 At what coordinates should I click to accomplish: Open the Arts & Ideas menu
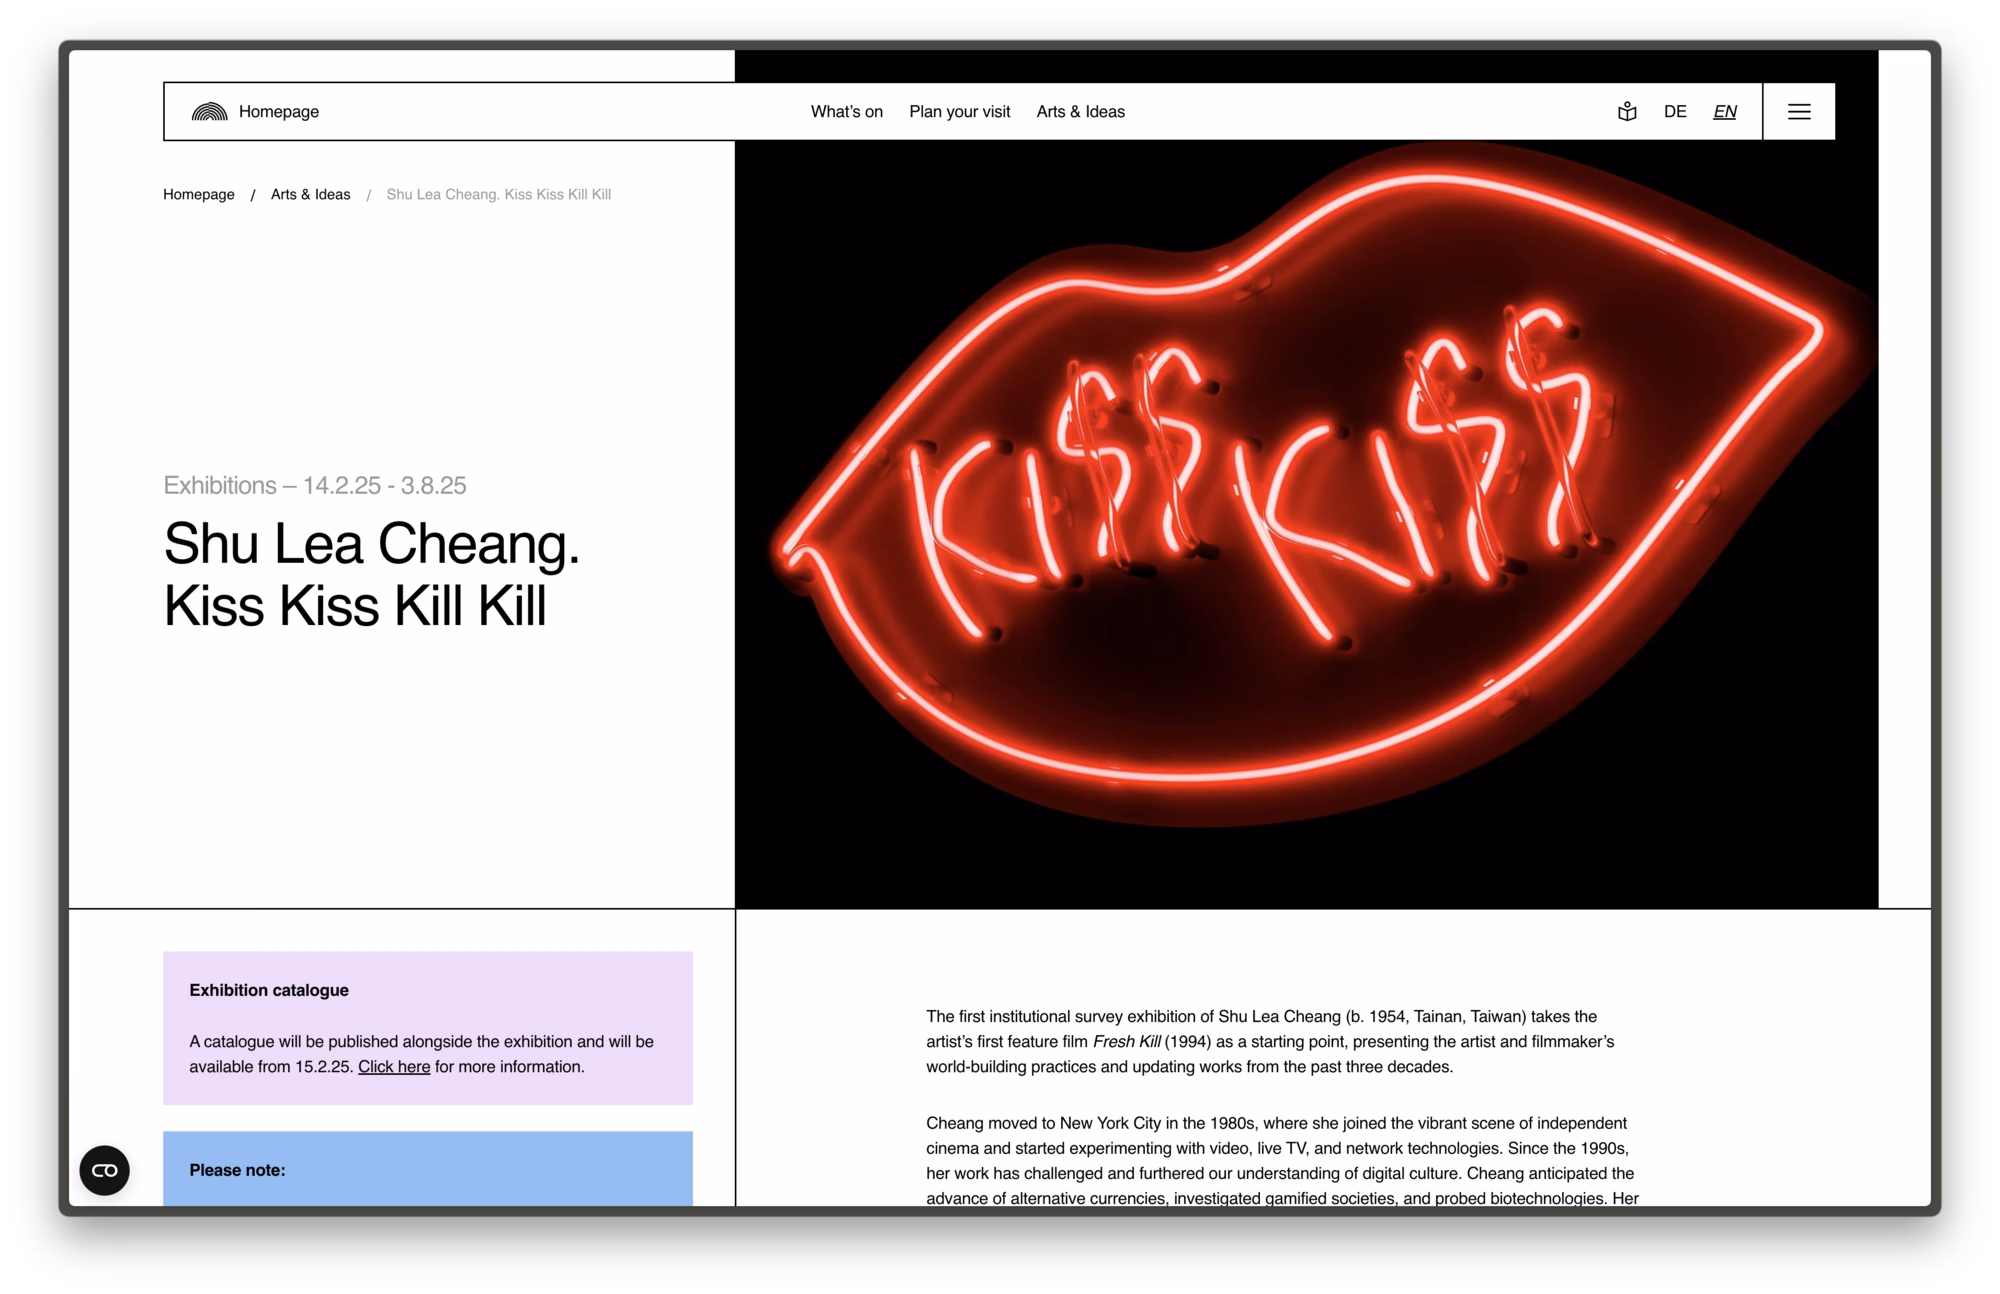(1081, 112)
